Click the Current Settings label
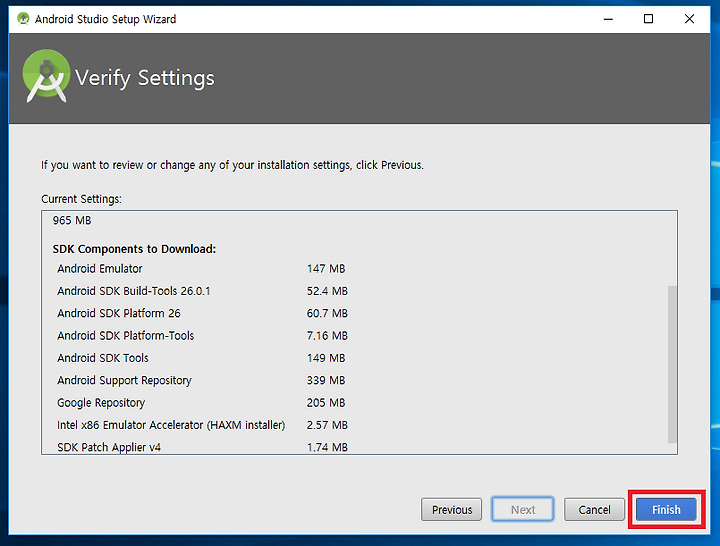The width and height of the screenshot is (720, 546). [x=81, y=199]
